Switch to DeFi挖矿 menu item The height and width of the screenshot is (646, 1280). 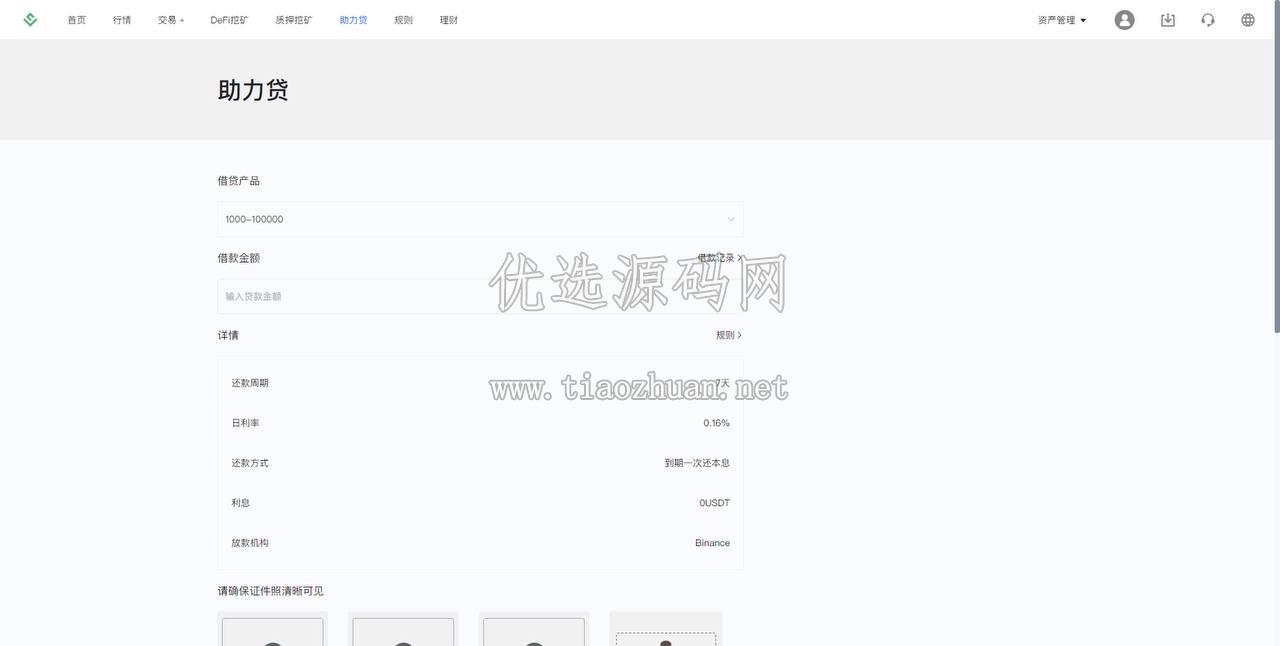tap(229, 20)
